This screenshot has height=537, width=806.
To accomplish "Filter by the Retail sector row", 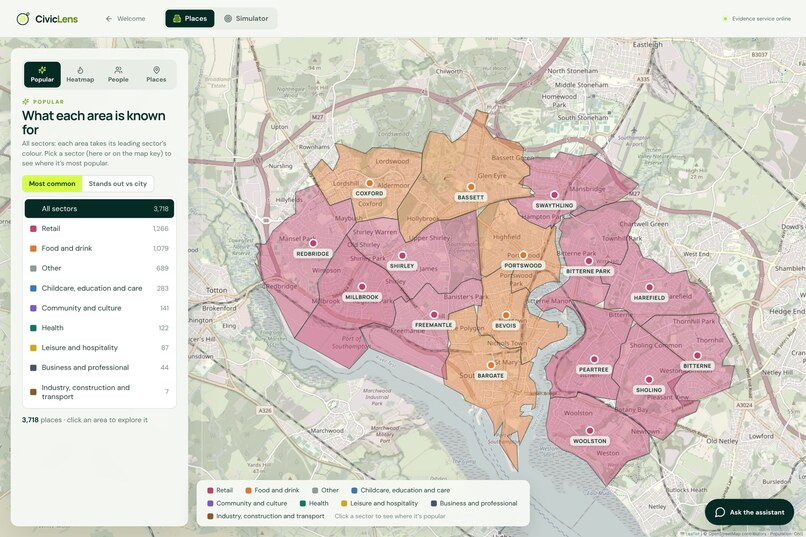I will pos(99,229).
